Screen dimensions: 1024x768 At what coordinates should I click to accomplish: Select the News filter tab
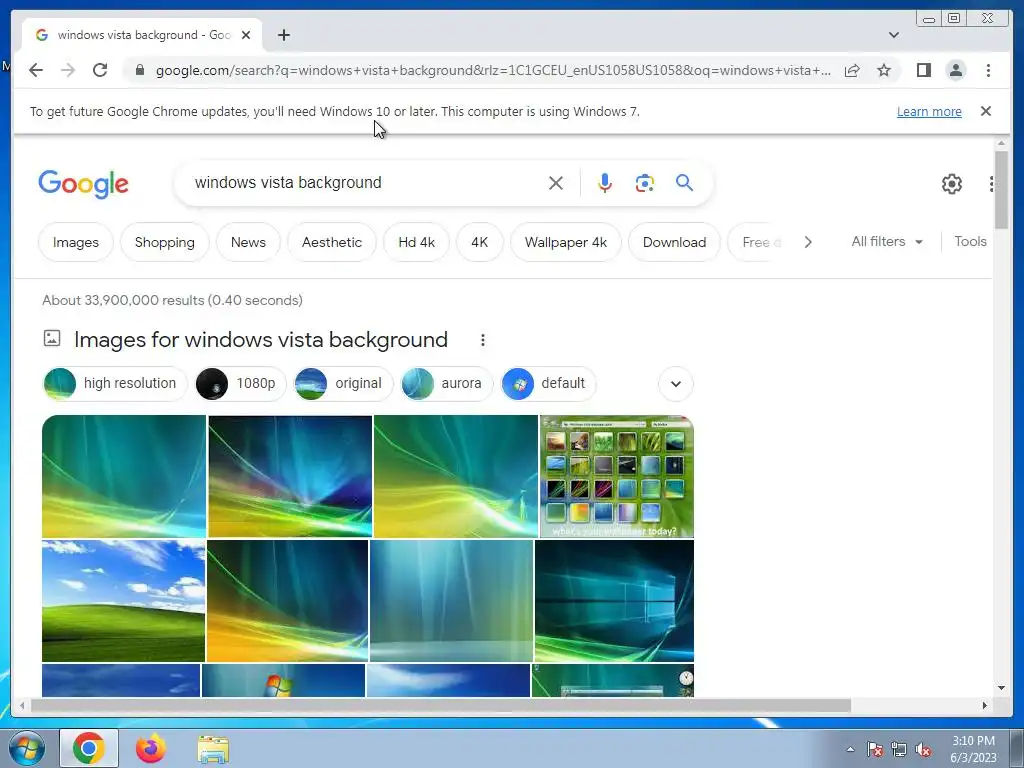click(x=248, y=242)
